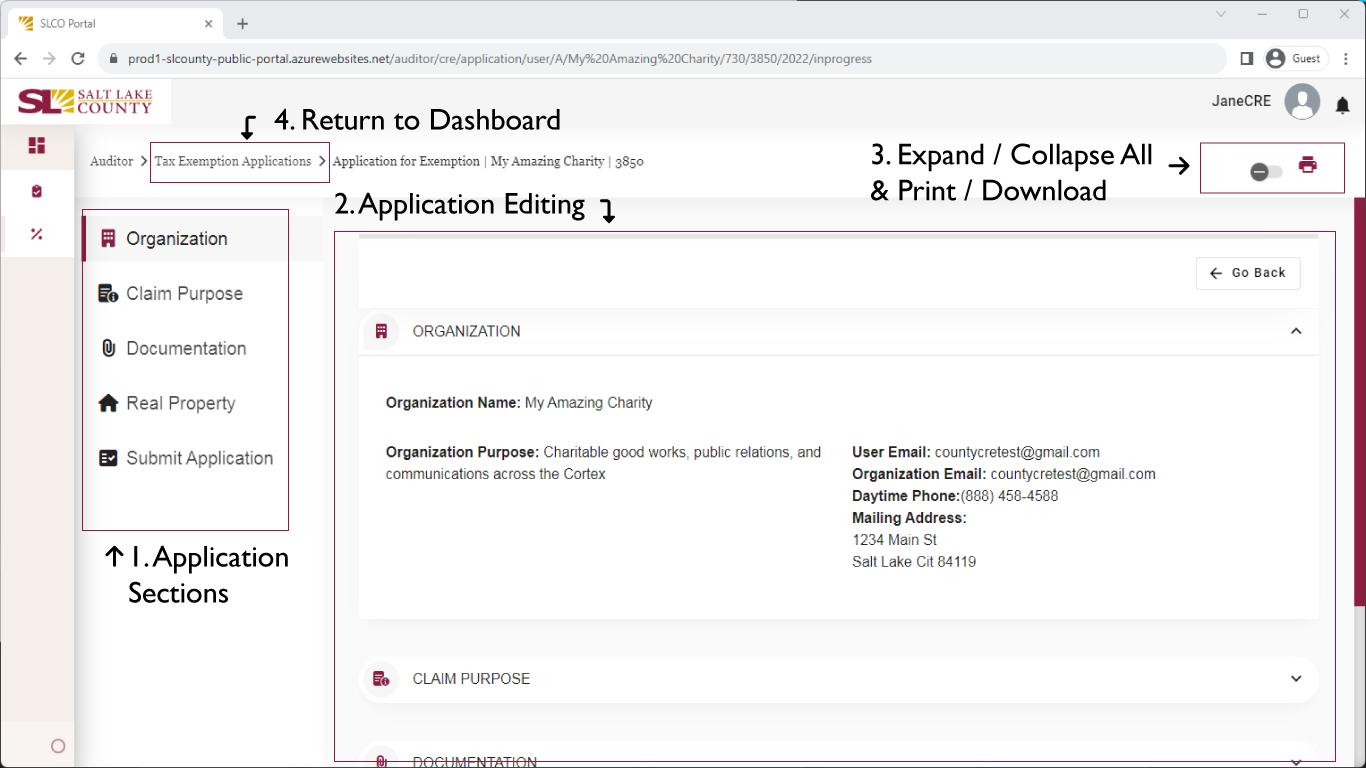The height and width of the screenshot is (768, 1366).
Task: Click the browser address bar URL
Action: pos(500,59)
